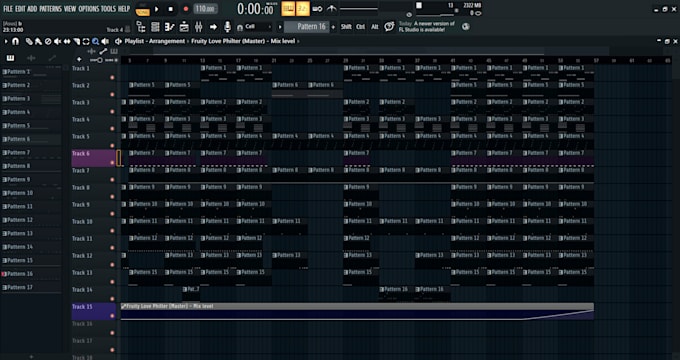This screenshot has height=360, width=680.
Task: Click the right-arrow icon beside the microphone
Action: pyautogui.click(x=213, y=27)
